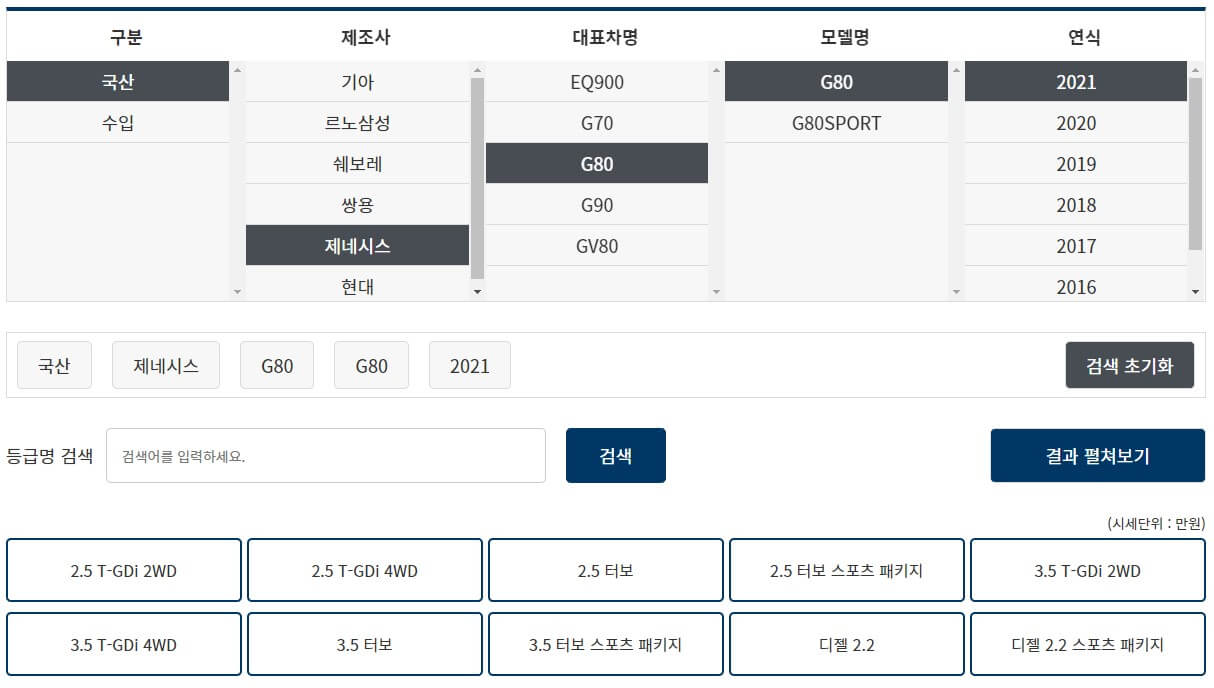Click the 국산 filter tag
This screenshot has width=1214, height=688.
pyautogui.click(x=54, y=365)
